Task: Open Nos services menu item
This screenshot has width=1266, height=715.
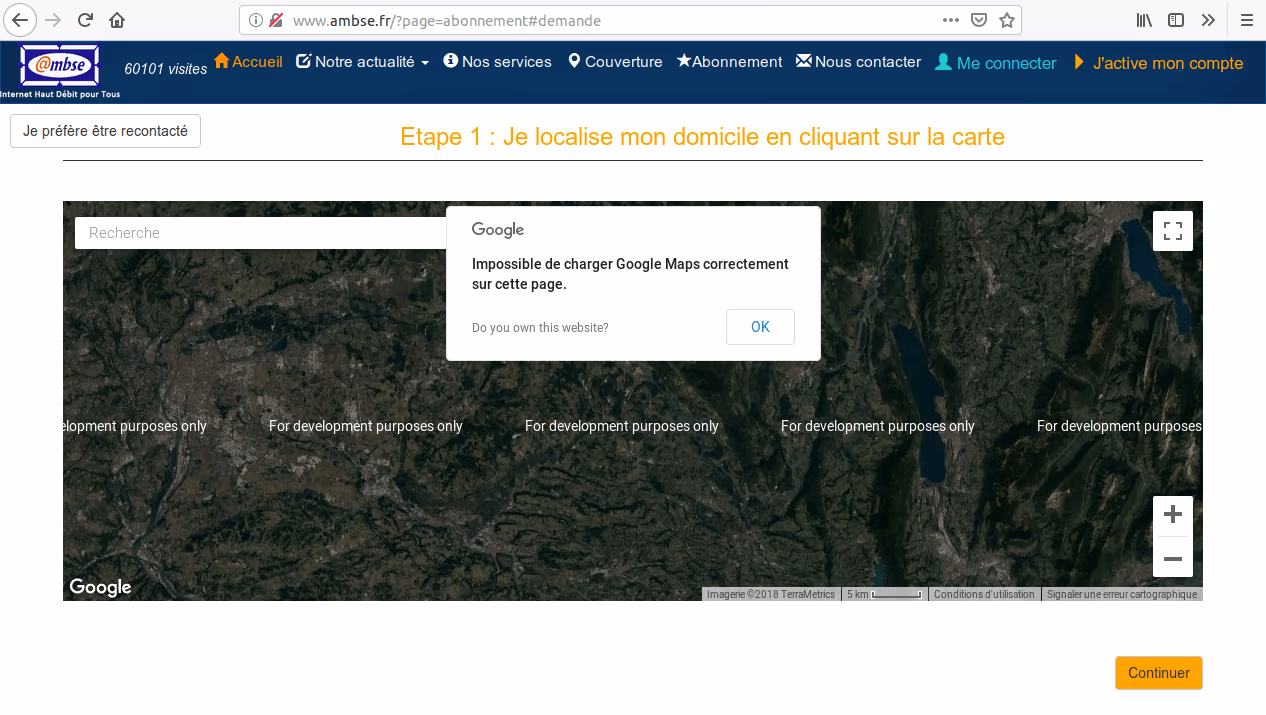Action: click(x=497, y=62)
